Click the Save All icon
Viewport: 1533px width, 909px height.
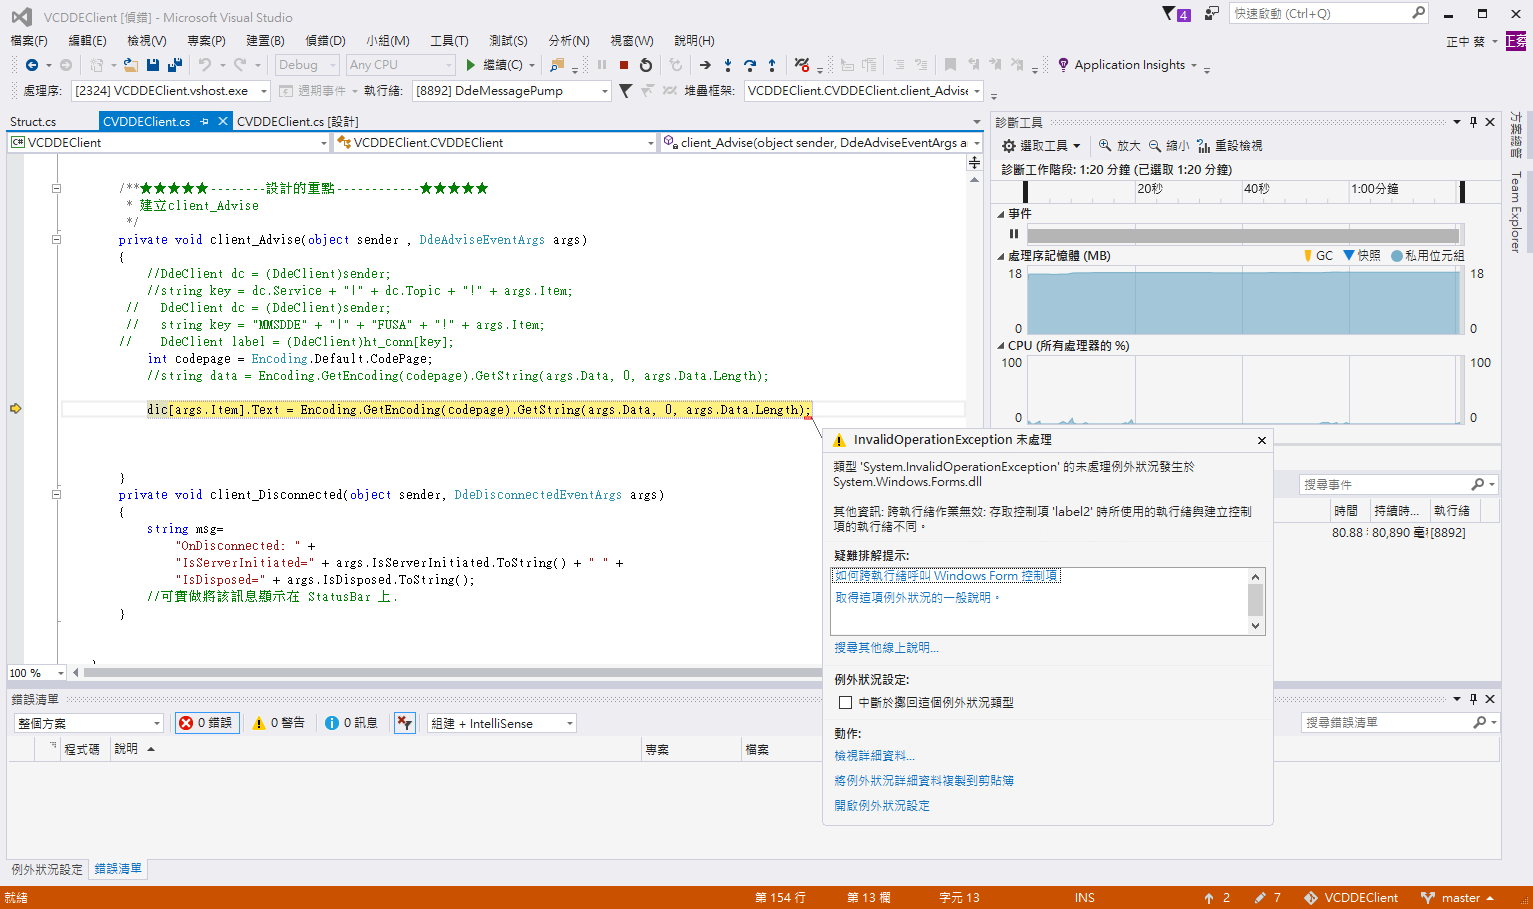[x=175, y=65]
